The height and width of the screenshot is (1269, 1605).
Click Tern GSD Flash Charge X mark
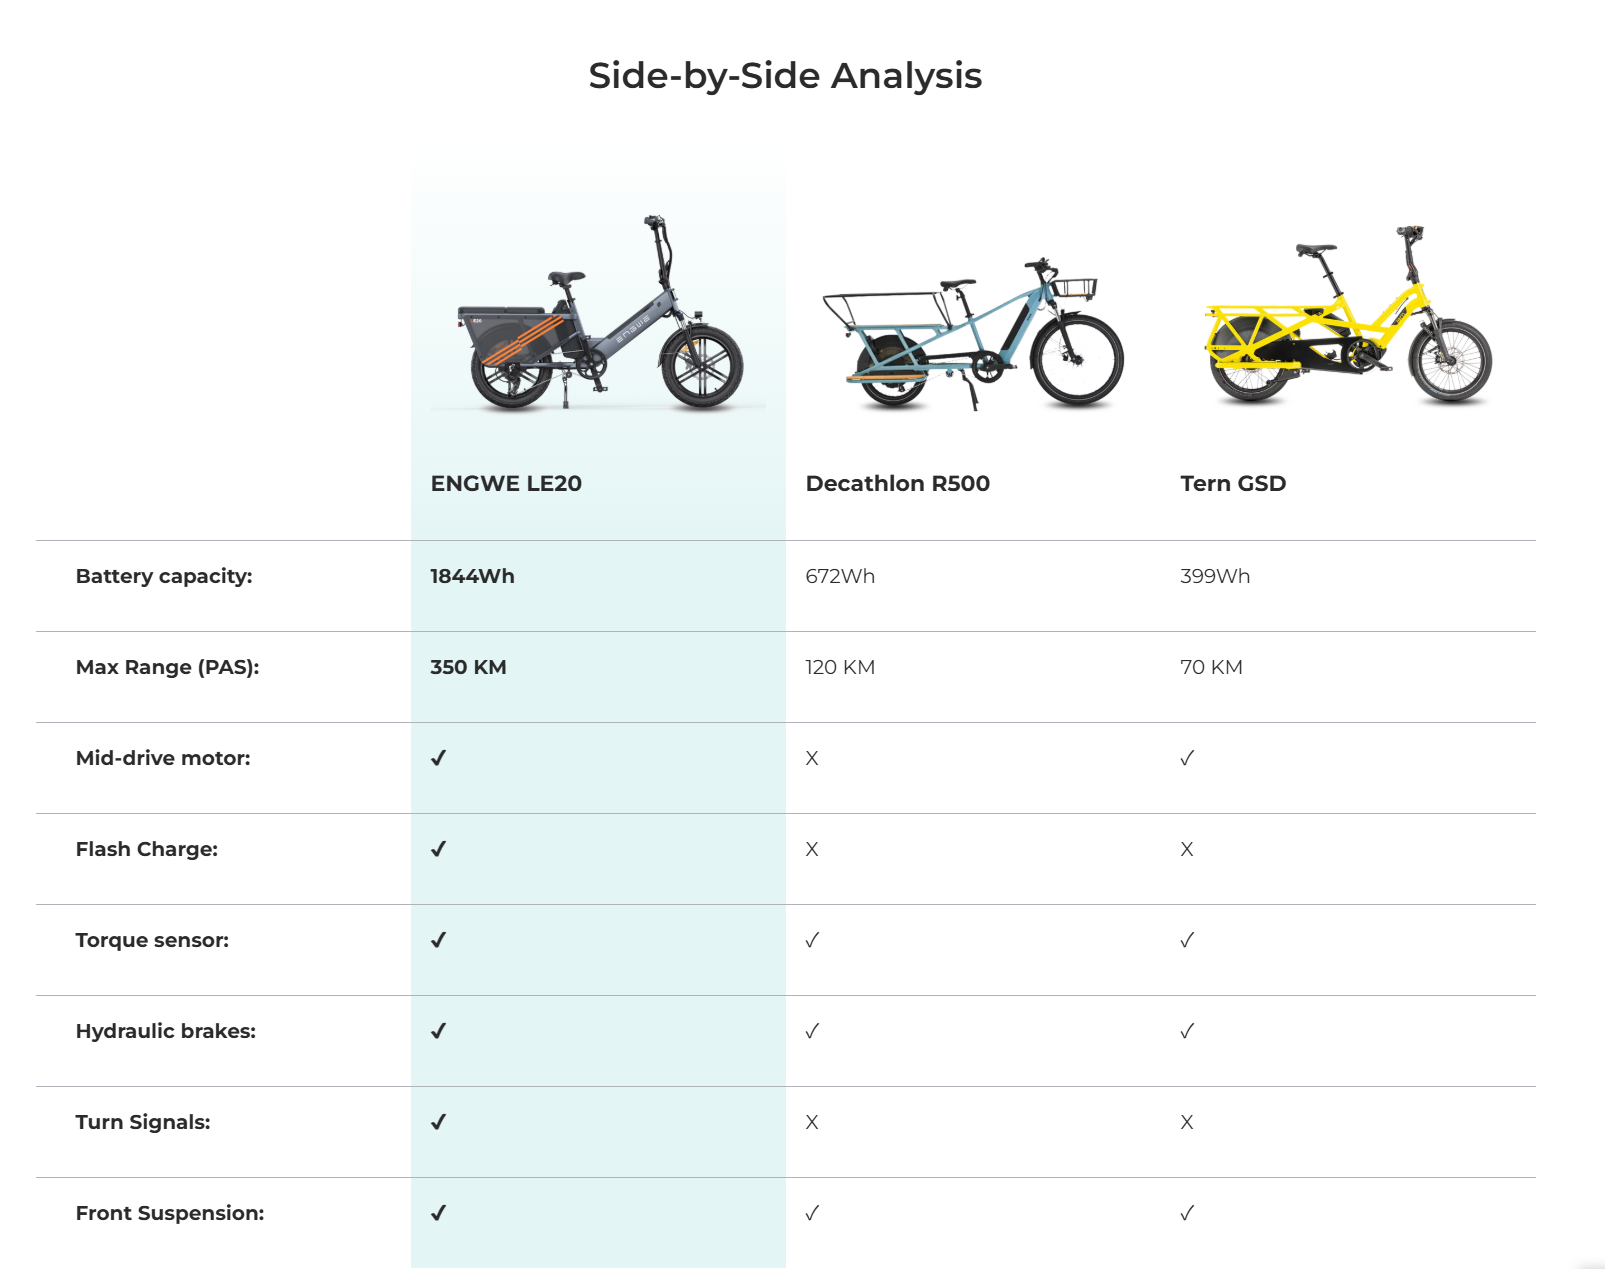pyautogui.click(x=1187, y=850)
